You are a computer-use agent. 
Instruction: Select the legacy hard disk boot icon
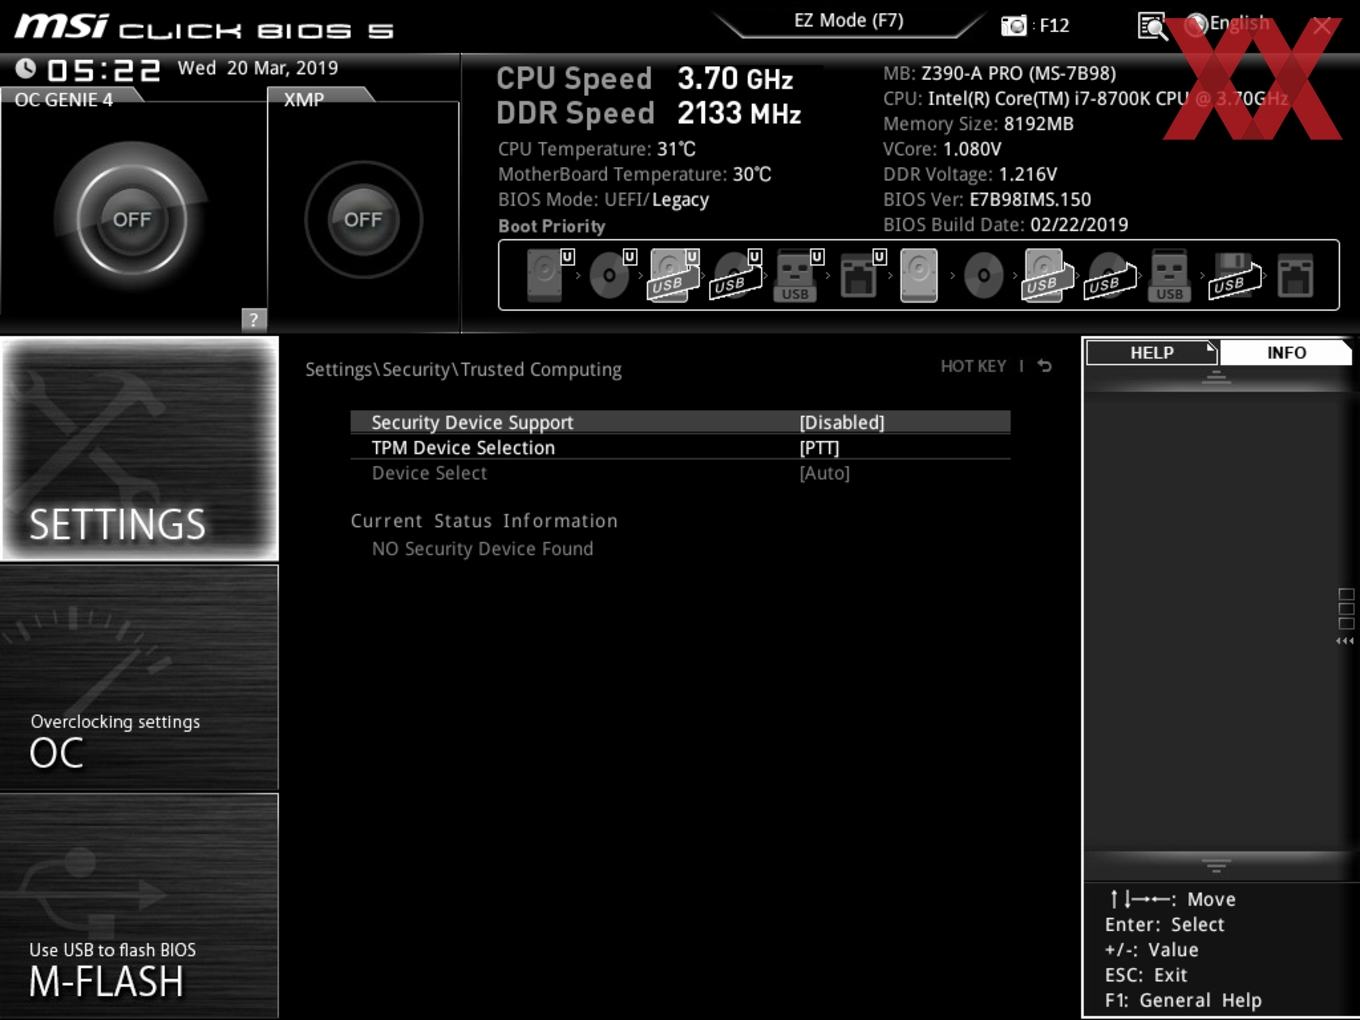pyautogui.click(x=919, y=274)
